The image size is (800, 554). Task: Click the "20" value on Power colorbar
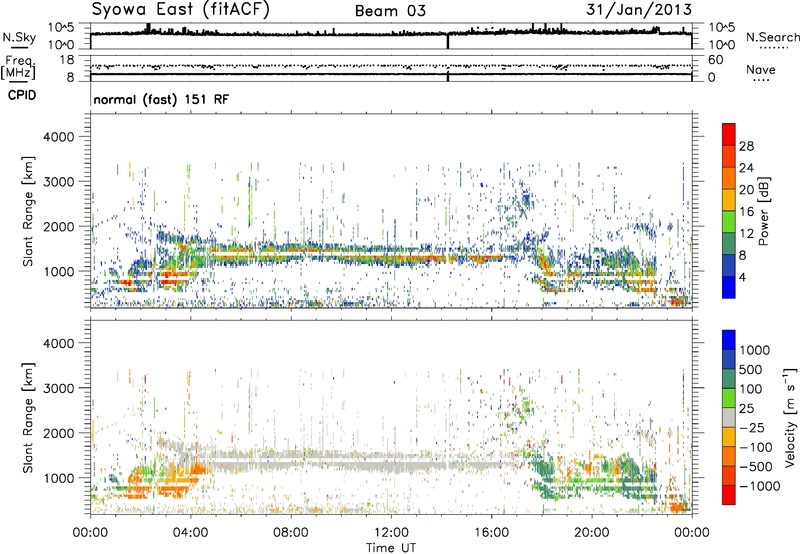(746, 190)
